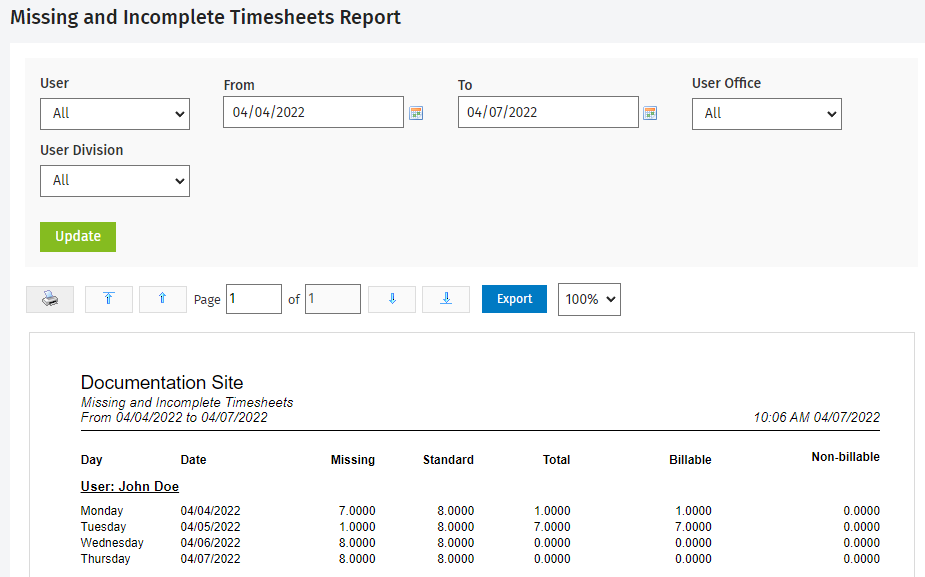Open the User dropdown
Image resolution: width=925 pixels, height=577 pixels.
pyautogui.click(x=114, y=113)
